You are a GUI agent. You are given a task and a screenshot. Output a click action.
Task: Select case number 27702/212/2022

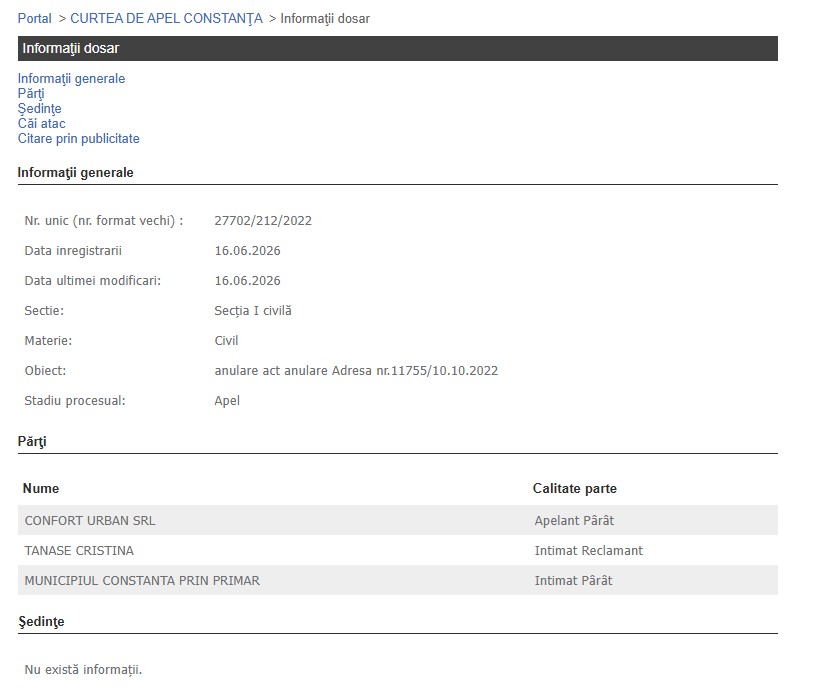(263, 221)
